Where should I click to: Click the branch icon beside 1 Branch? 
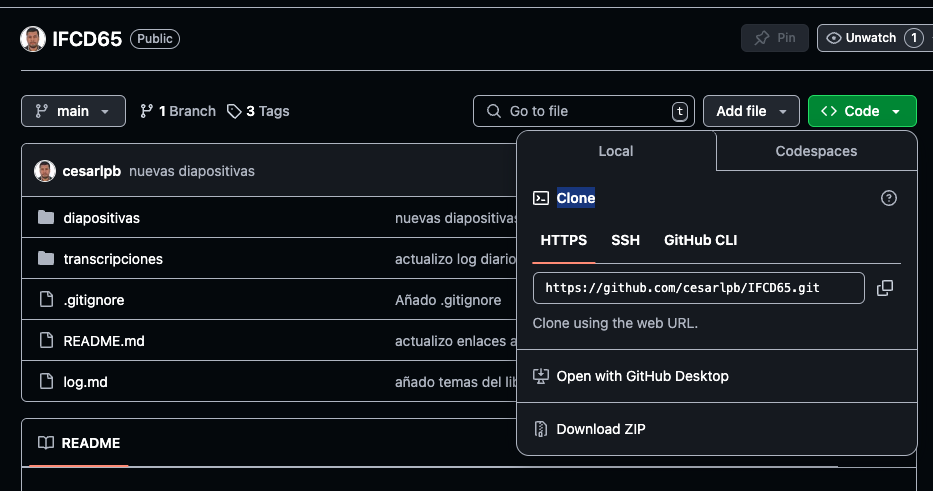(x=146, y=111)
